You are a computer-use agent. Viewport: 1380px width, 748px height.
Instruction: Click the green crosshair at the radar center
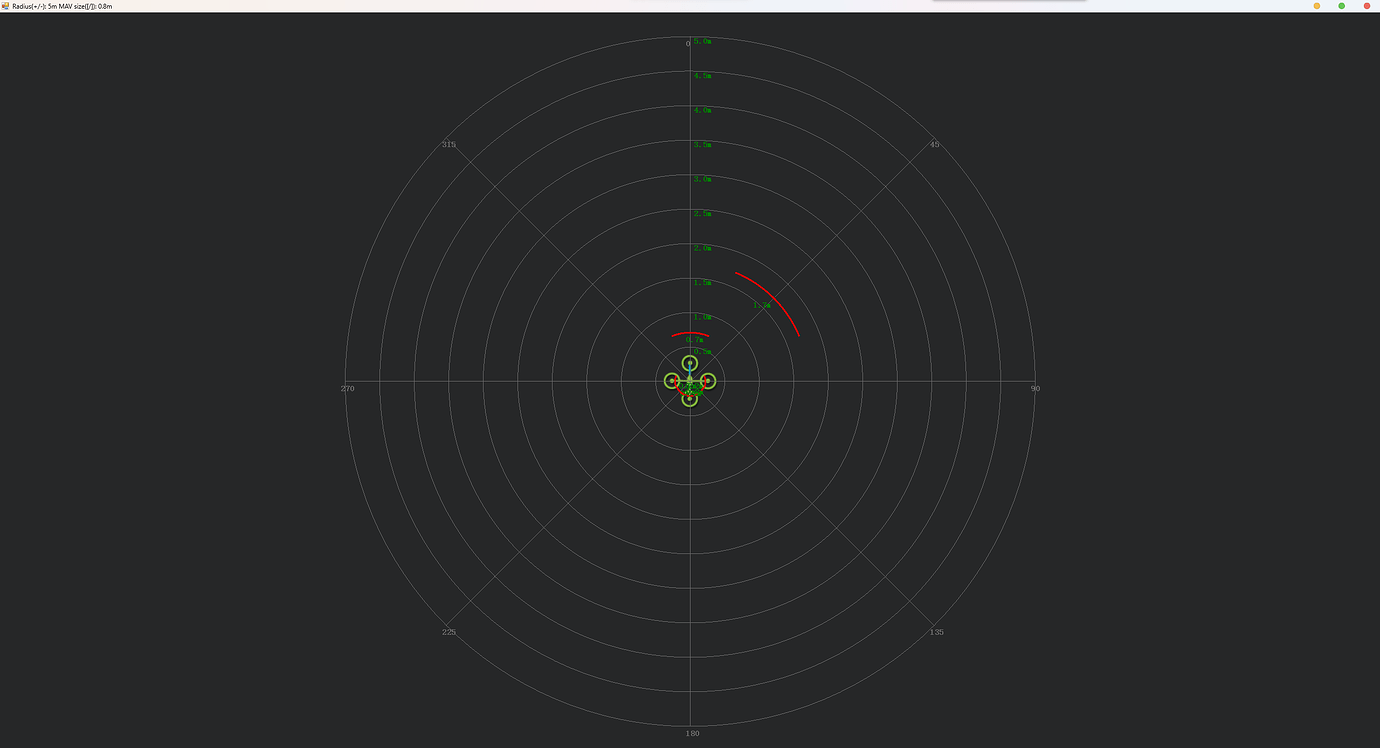tap(690, 380)
